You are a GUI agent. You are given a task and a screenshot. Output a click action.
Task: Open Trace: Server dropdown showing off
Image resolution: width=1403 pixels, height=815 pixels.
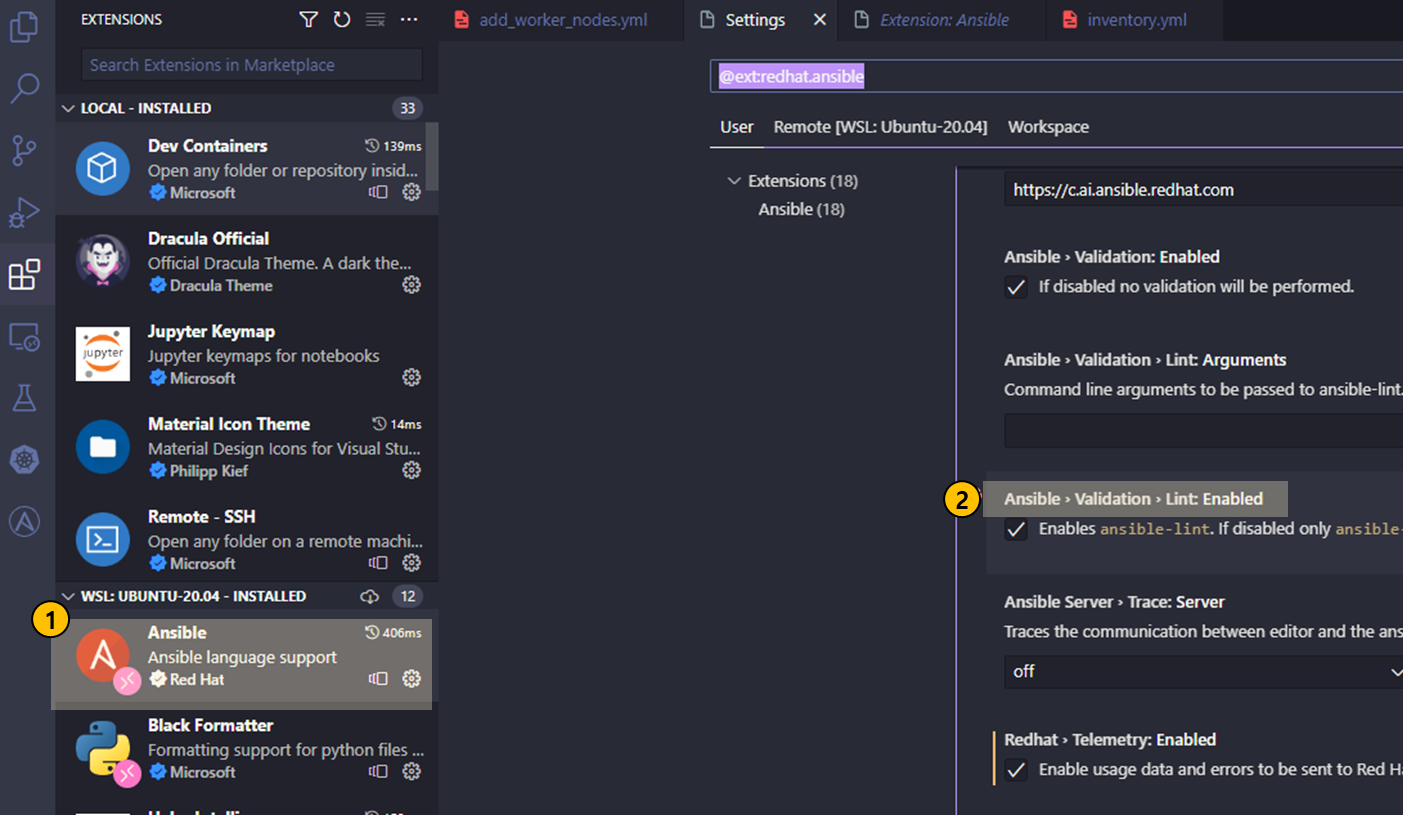click(1204, 672)
